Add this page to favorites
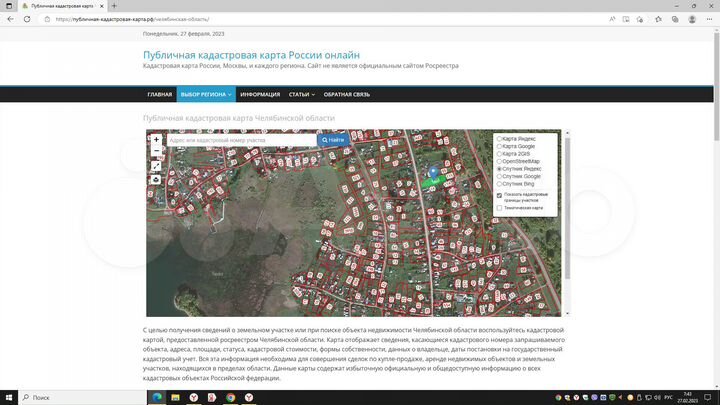The image size is (720, 405). click(640, 19)
